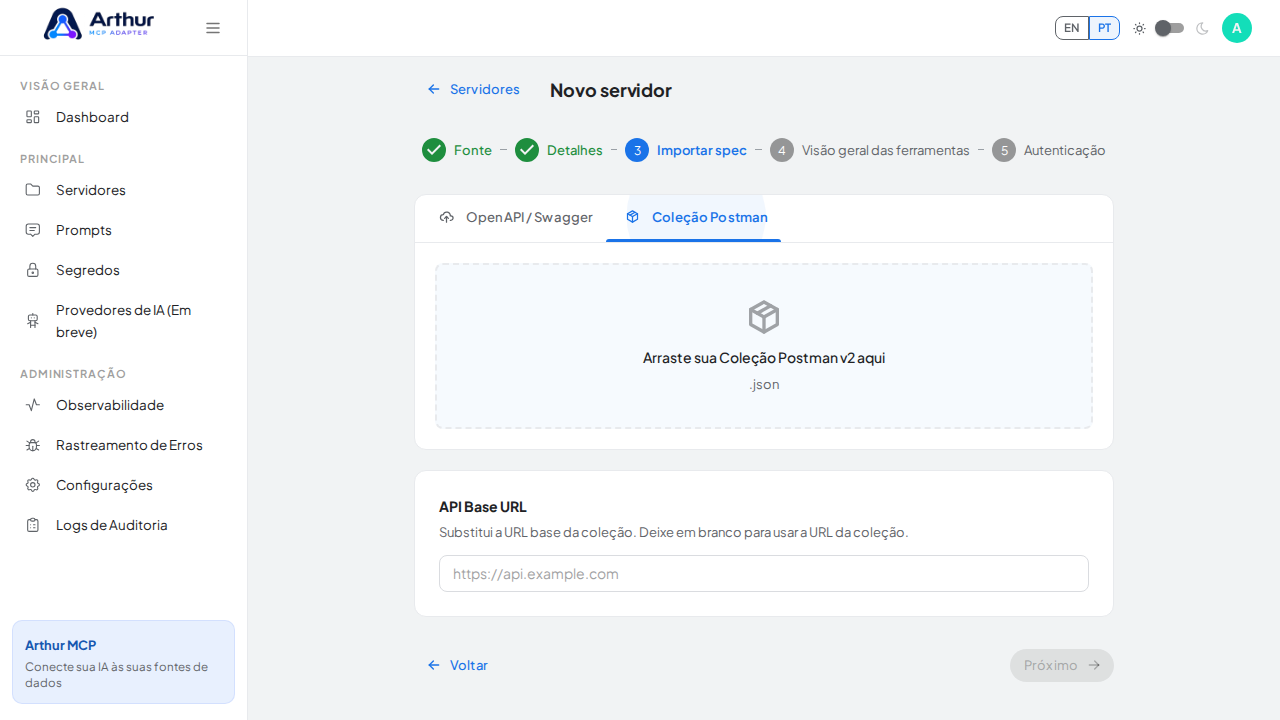The image size is (1280, 720).
Task: Open Rastreamento de Erros page
Action: click(x=124, y=445)
